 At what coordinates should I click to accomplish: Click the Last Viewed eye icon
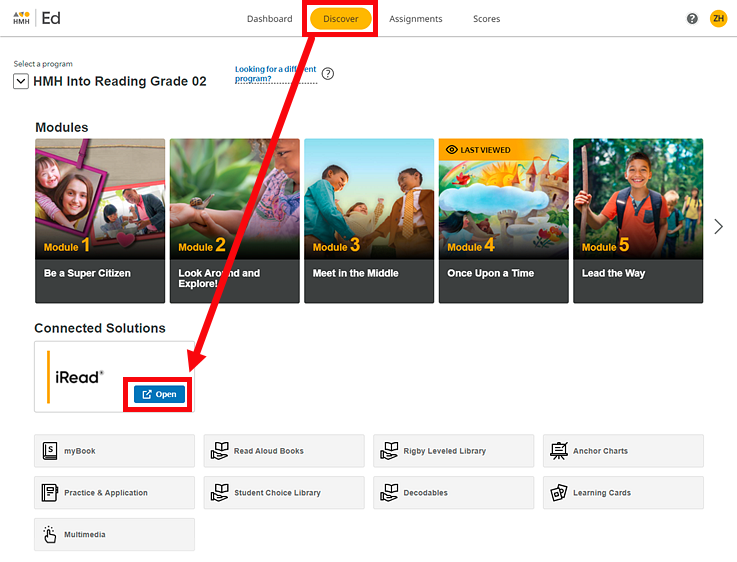pos(452,150)
